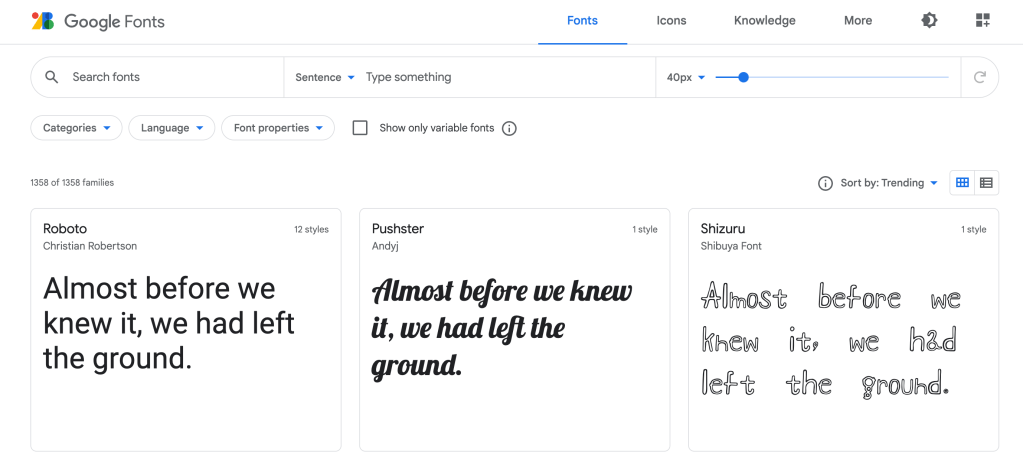Click the sort info icon
The width and height of the screenshot is (1023, 459).
[825, 183]
